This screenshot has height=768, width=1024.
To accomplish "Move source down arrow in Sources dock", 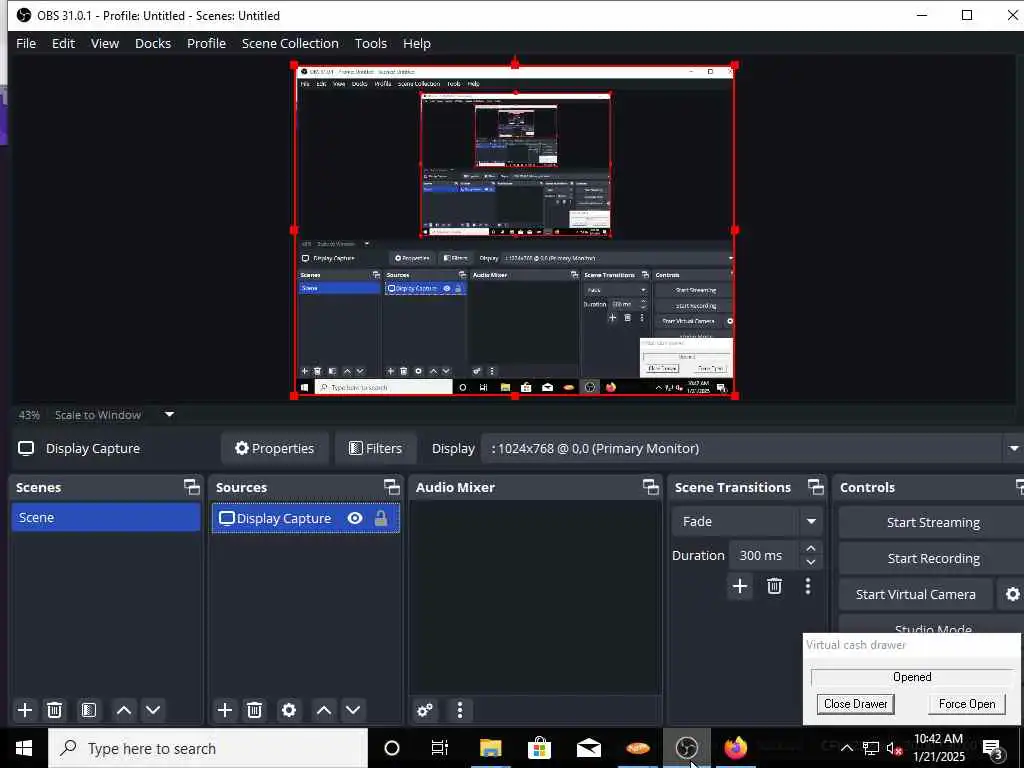I will click(x=353, y=710).
